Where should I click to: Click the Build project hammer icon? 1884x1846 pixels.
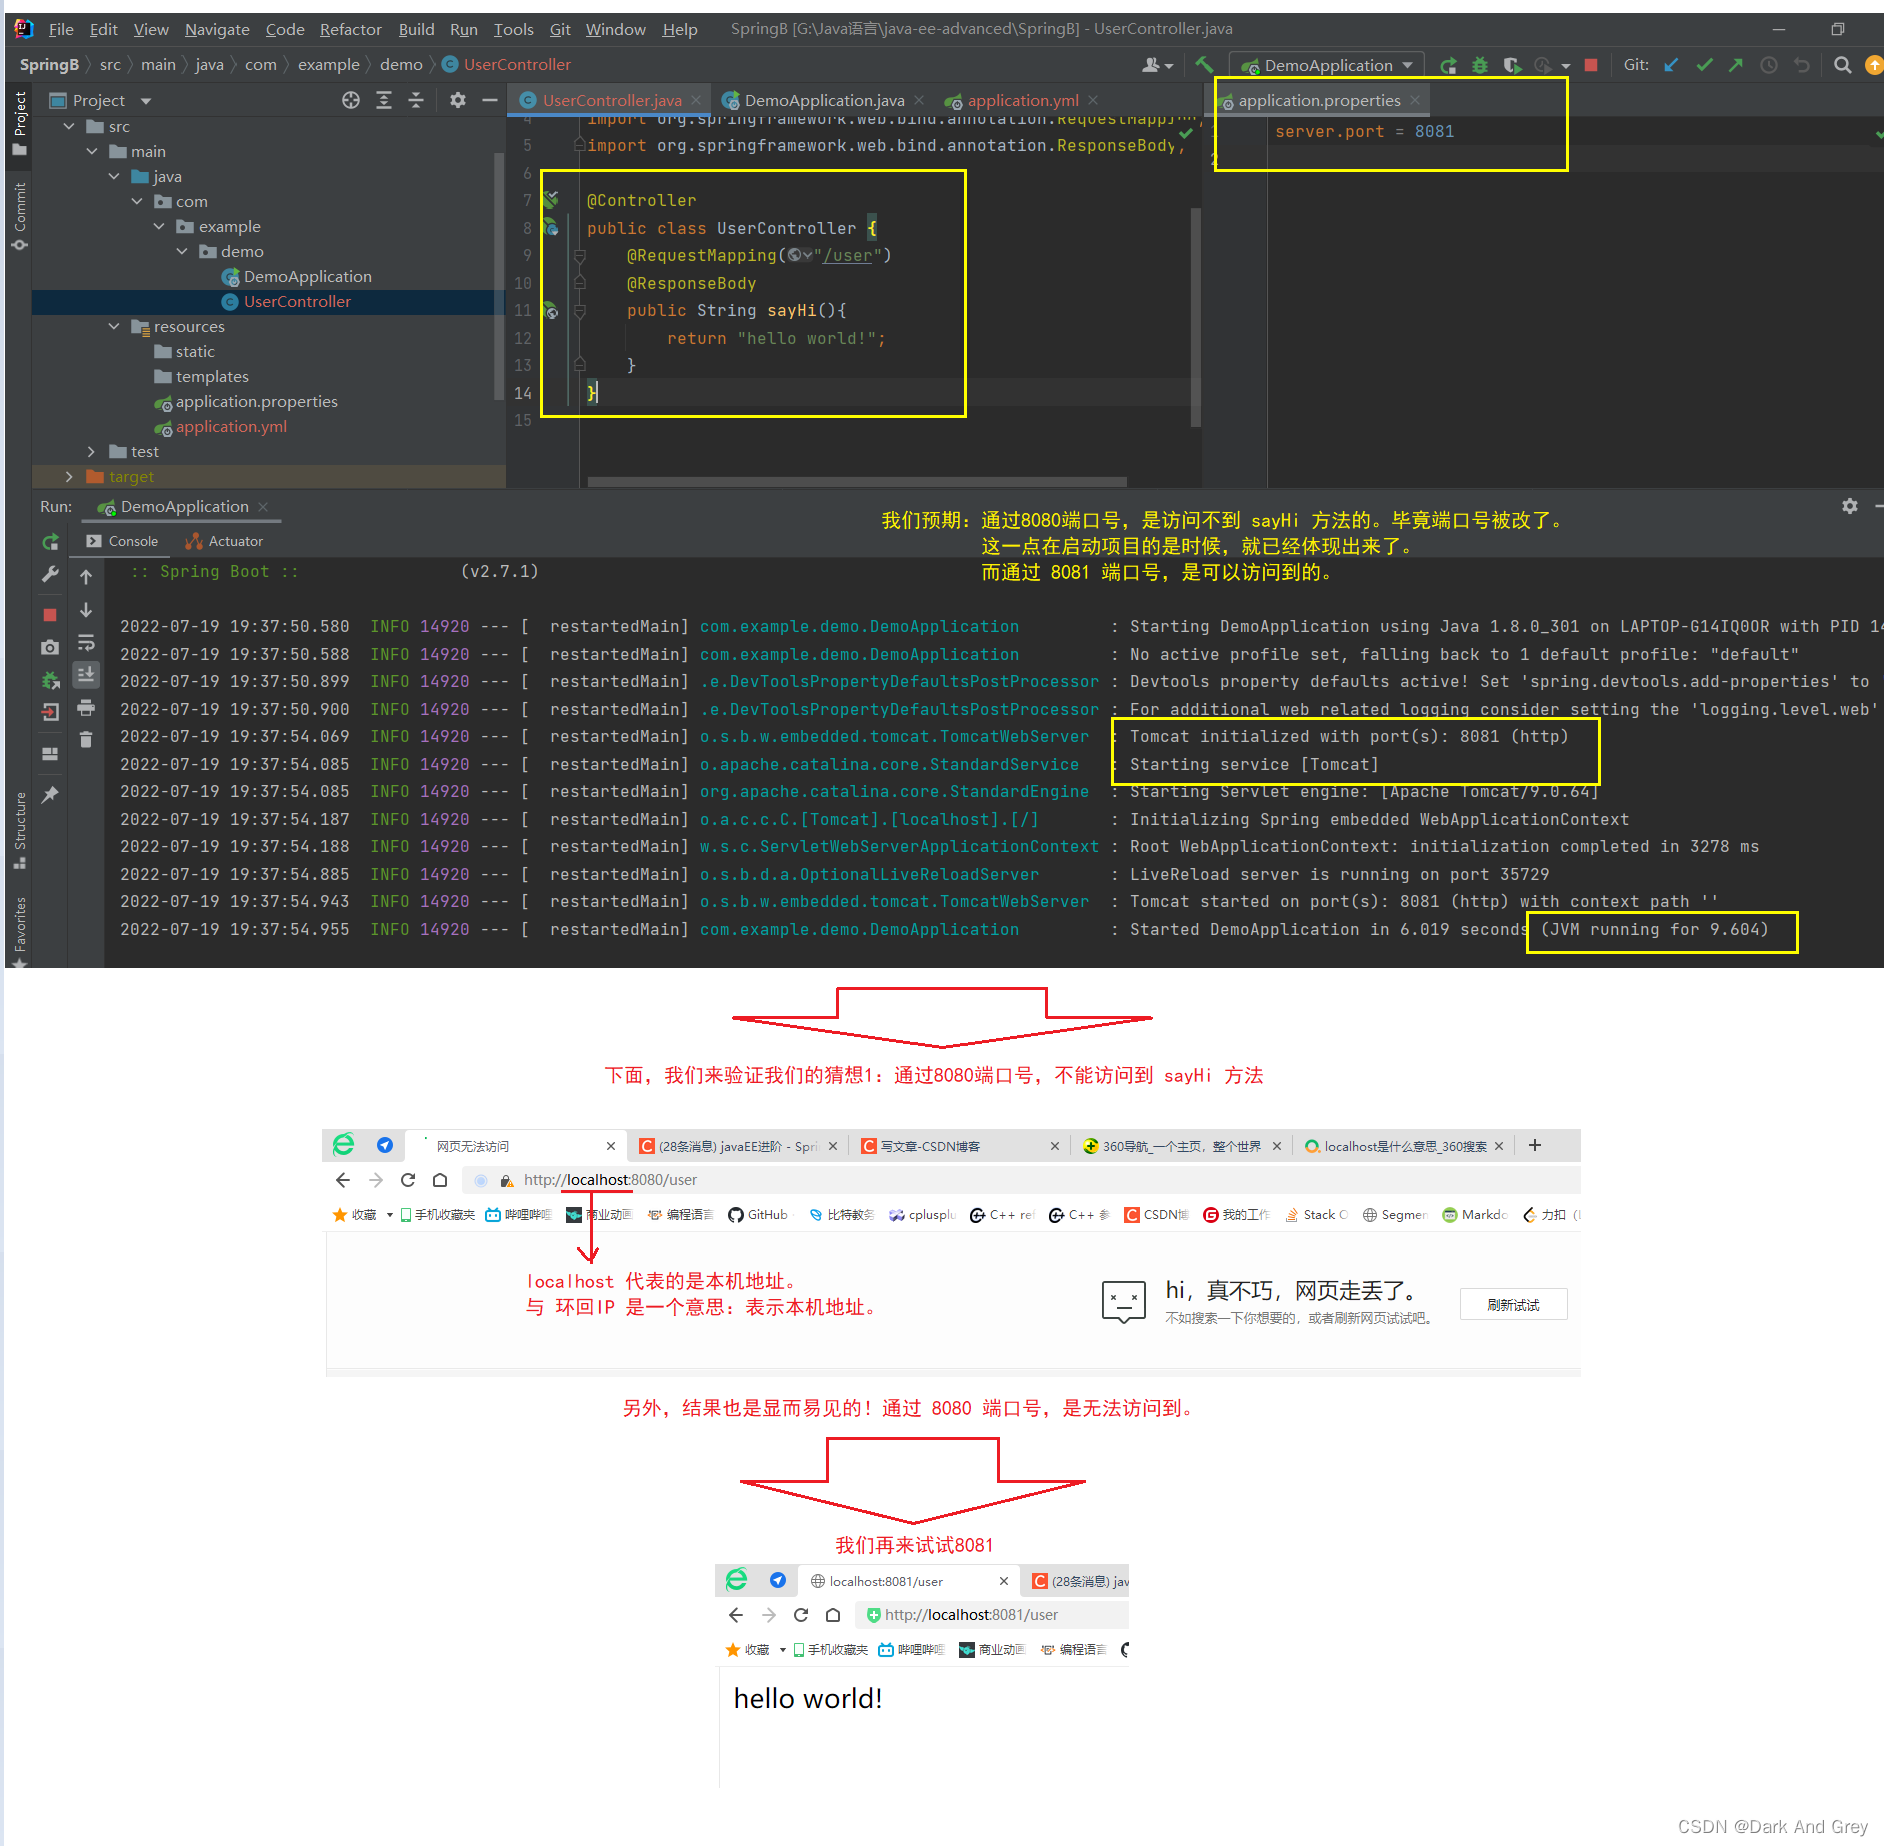pyautogui.click(x=1203, y=65)
